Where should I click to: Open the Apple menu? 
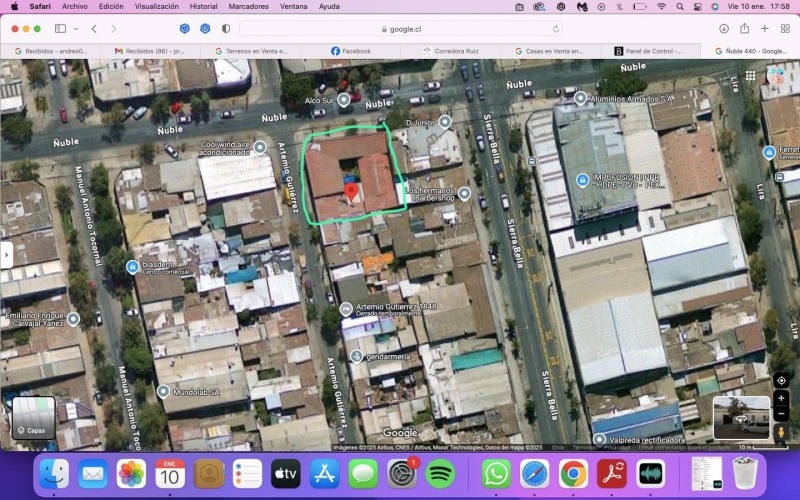(x=14, y=7)
